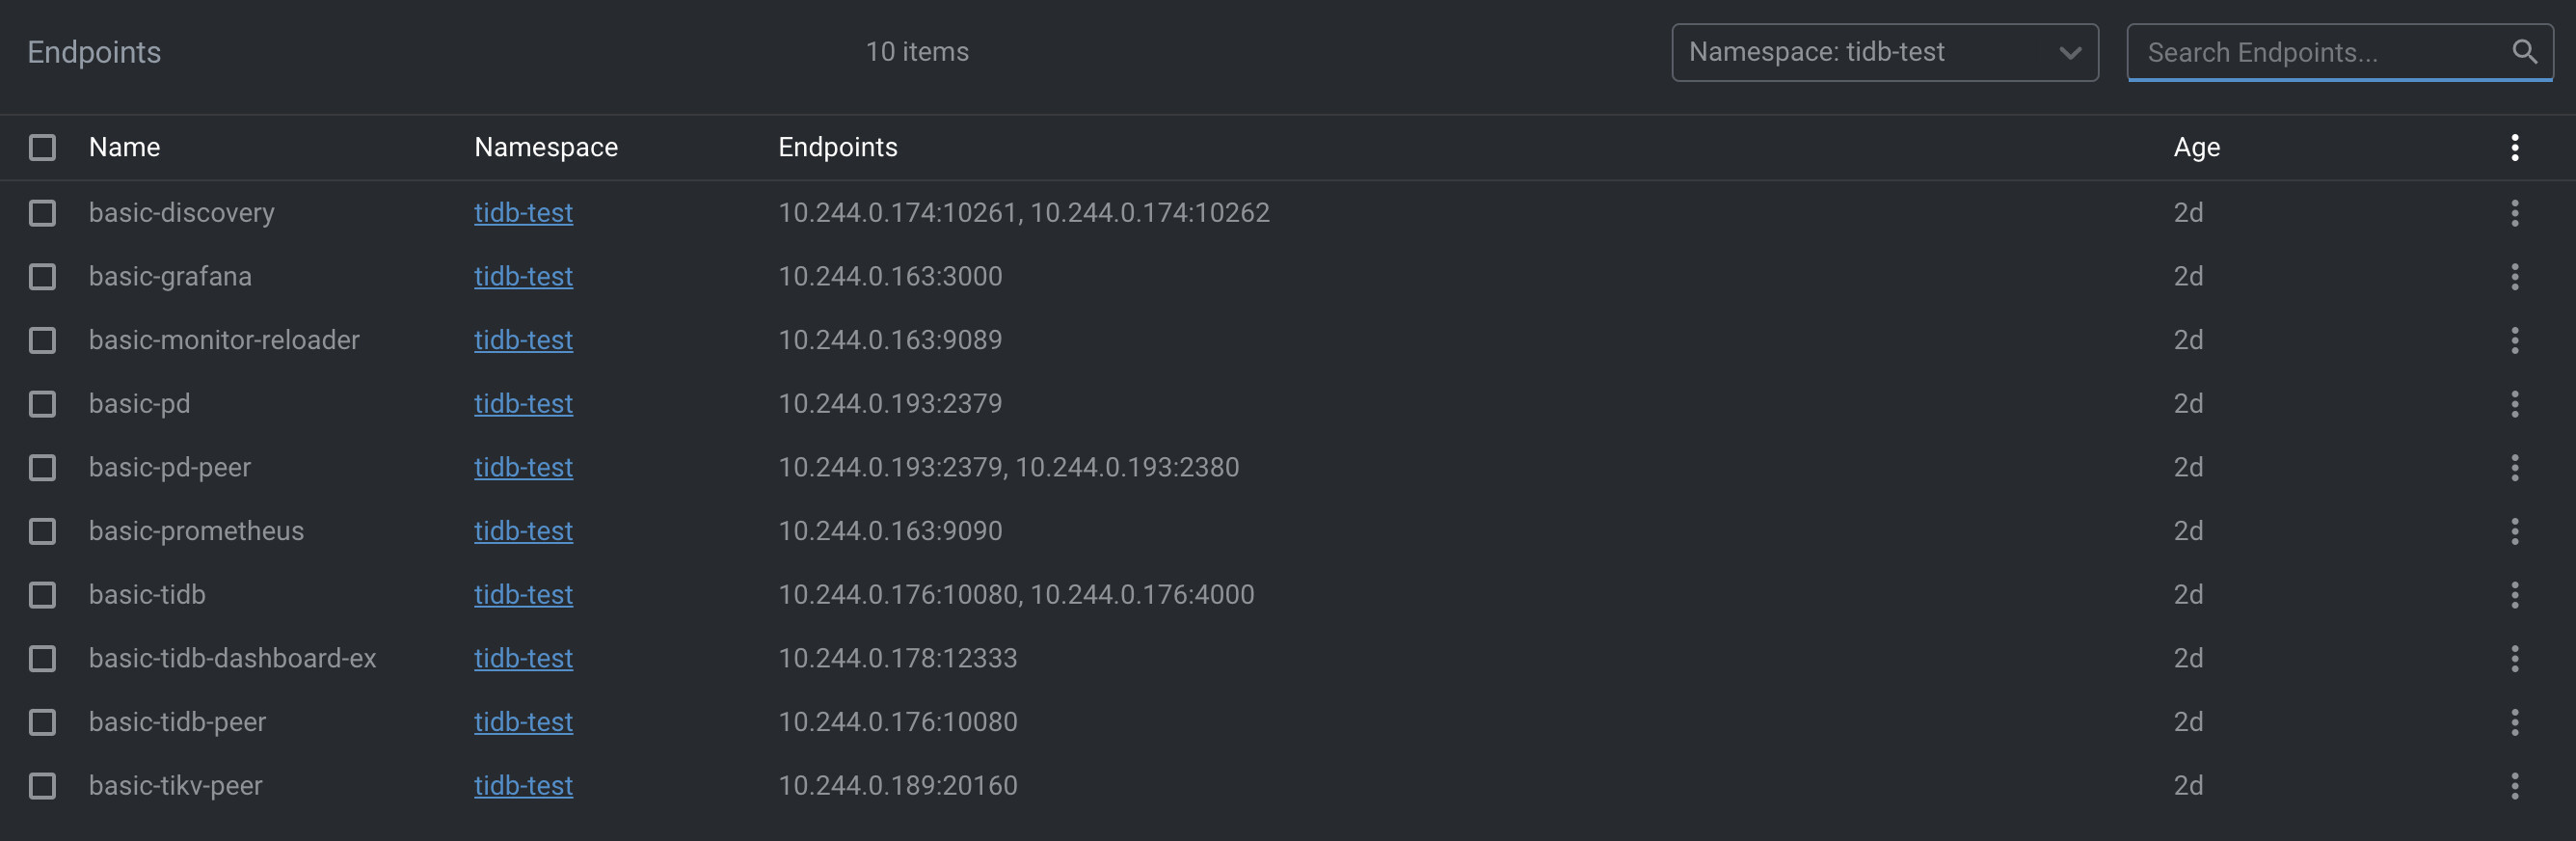2576x841 pixels.
Task: Sort the table by Age column
Action: 2196,148
